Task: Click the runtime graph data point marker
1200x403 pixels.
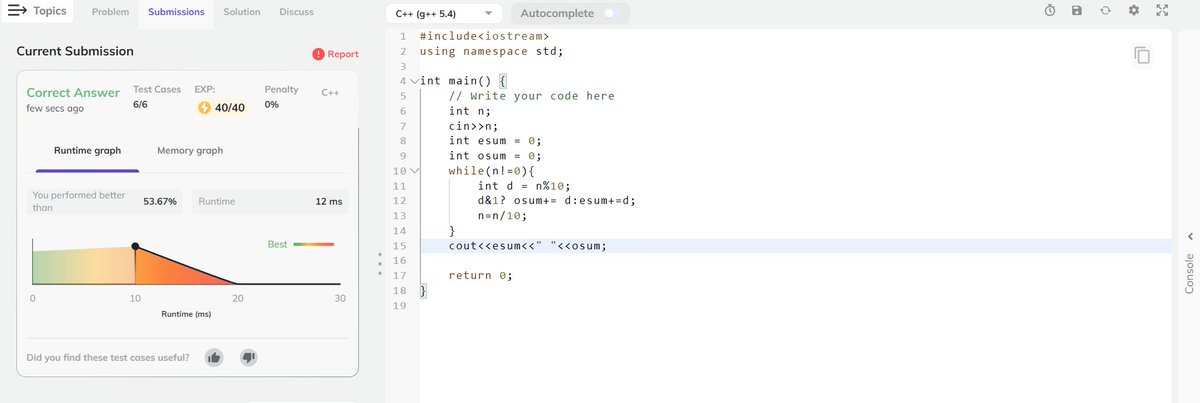Action: coord(135,246)
